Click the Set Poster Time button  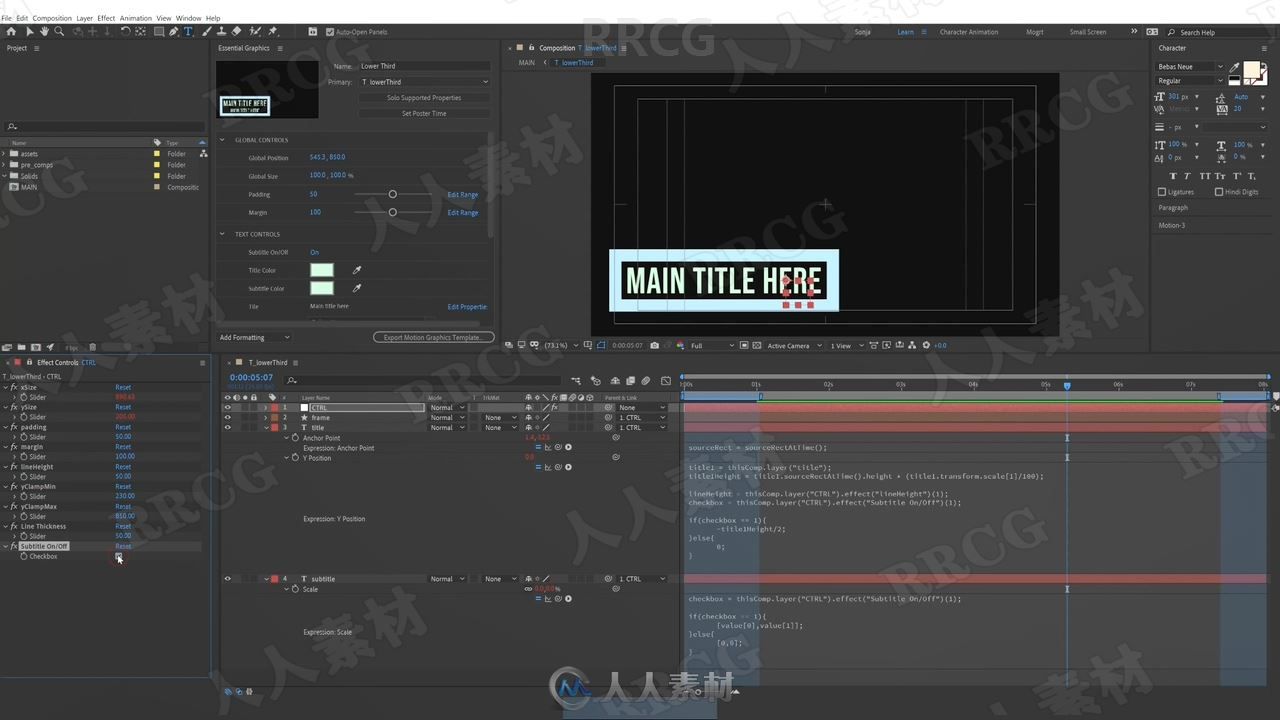point(424,113)
